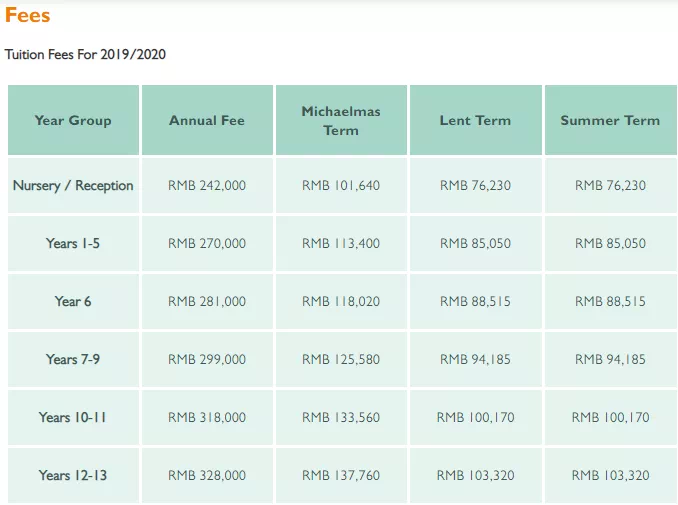Viewport: 678px width, 505px height.
Task: Click the Year 6 row label
Action: coord(73,301)
